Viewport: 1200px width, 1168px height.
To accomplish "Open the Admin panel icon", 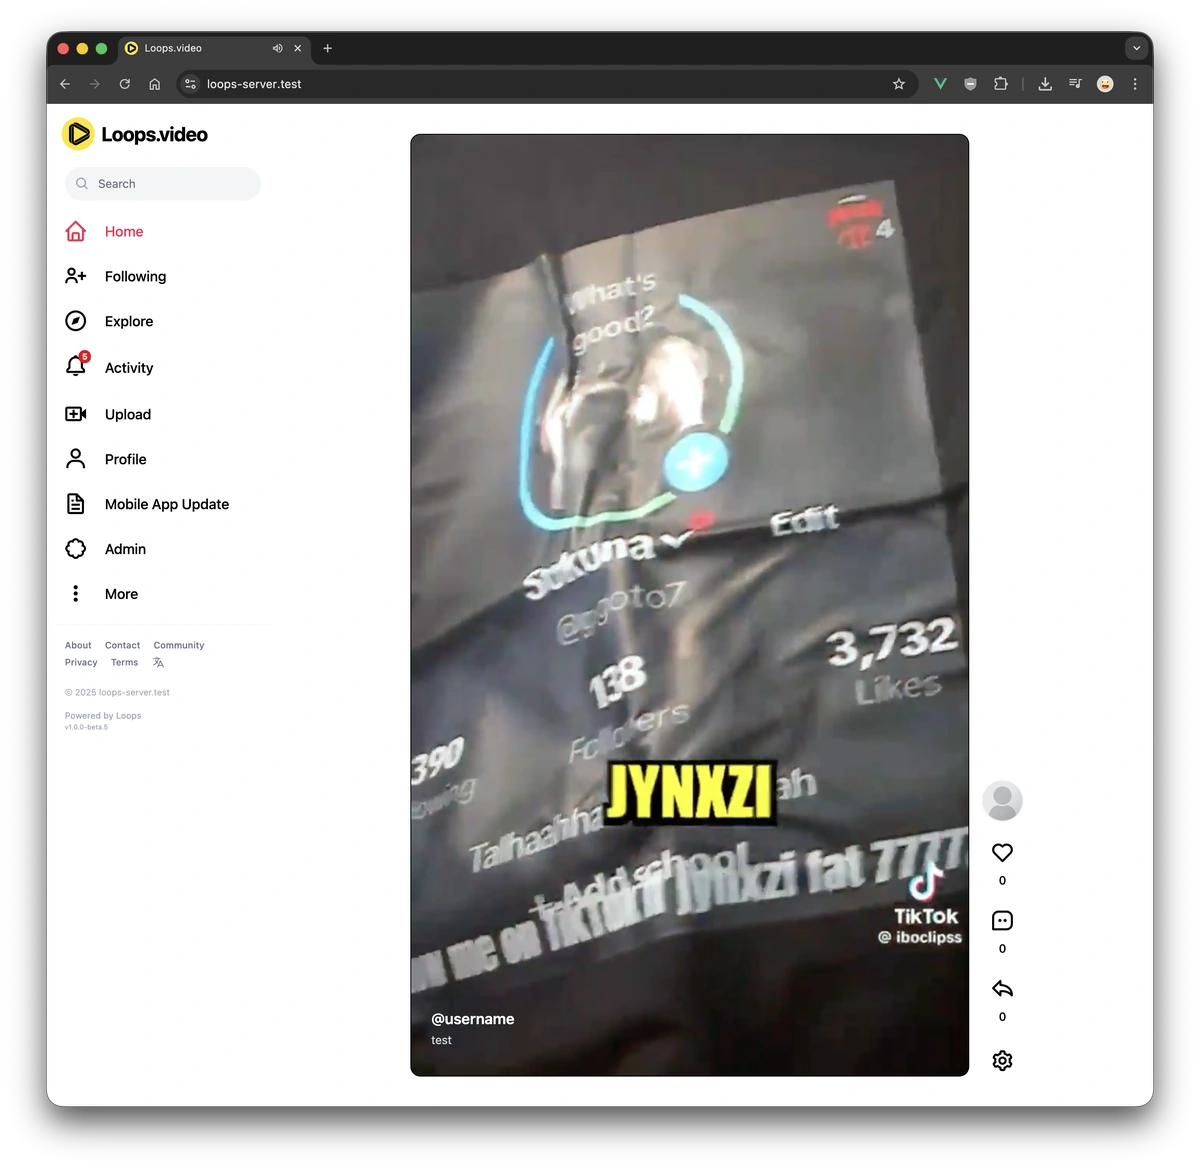I will coord(75,548).
